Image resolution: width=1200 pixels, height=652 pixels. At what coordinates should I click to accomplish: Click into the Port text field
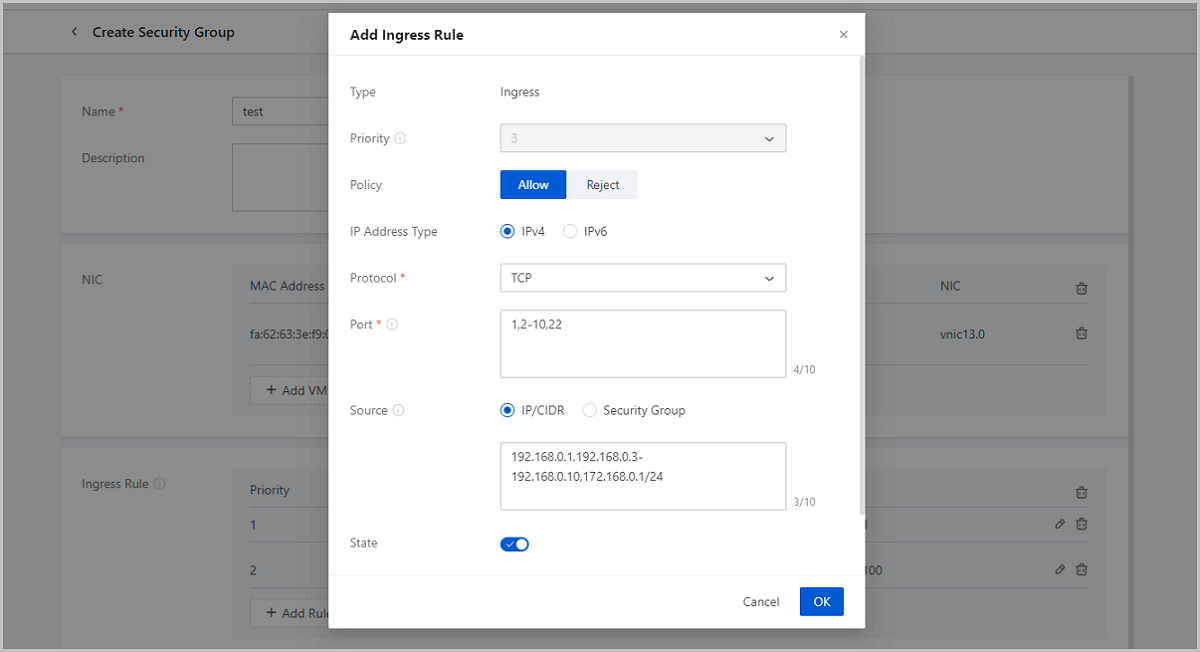pyautogui.click(x=642, y=344)
